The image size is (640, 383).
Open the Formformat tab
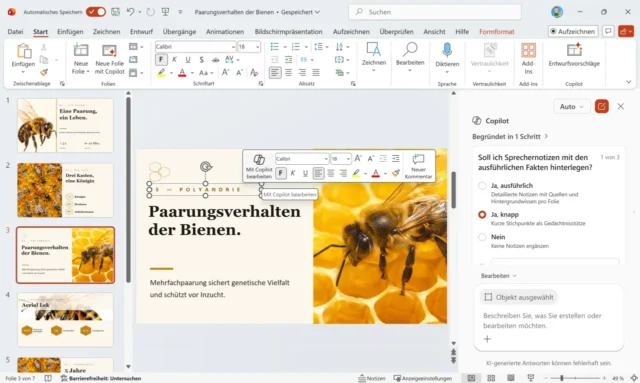[x=497, y=31]
